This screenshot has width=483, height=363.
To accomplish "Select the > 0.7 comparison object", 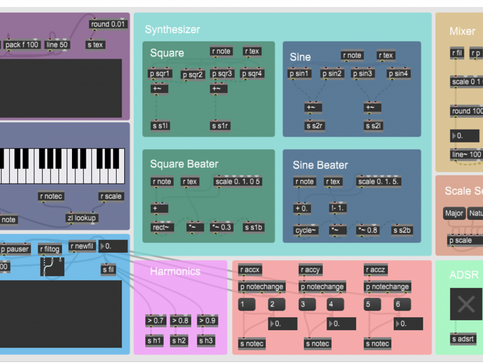I will [x=156, y=321].
